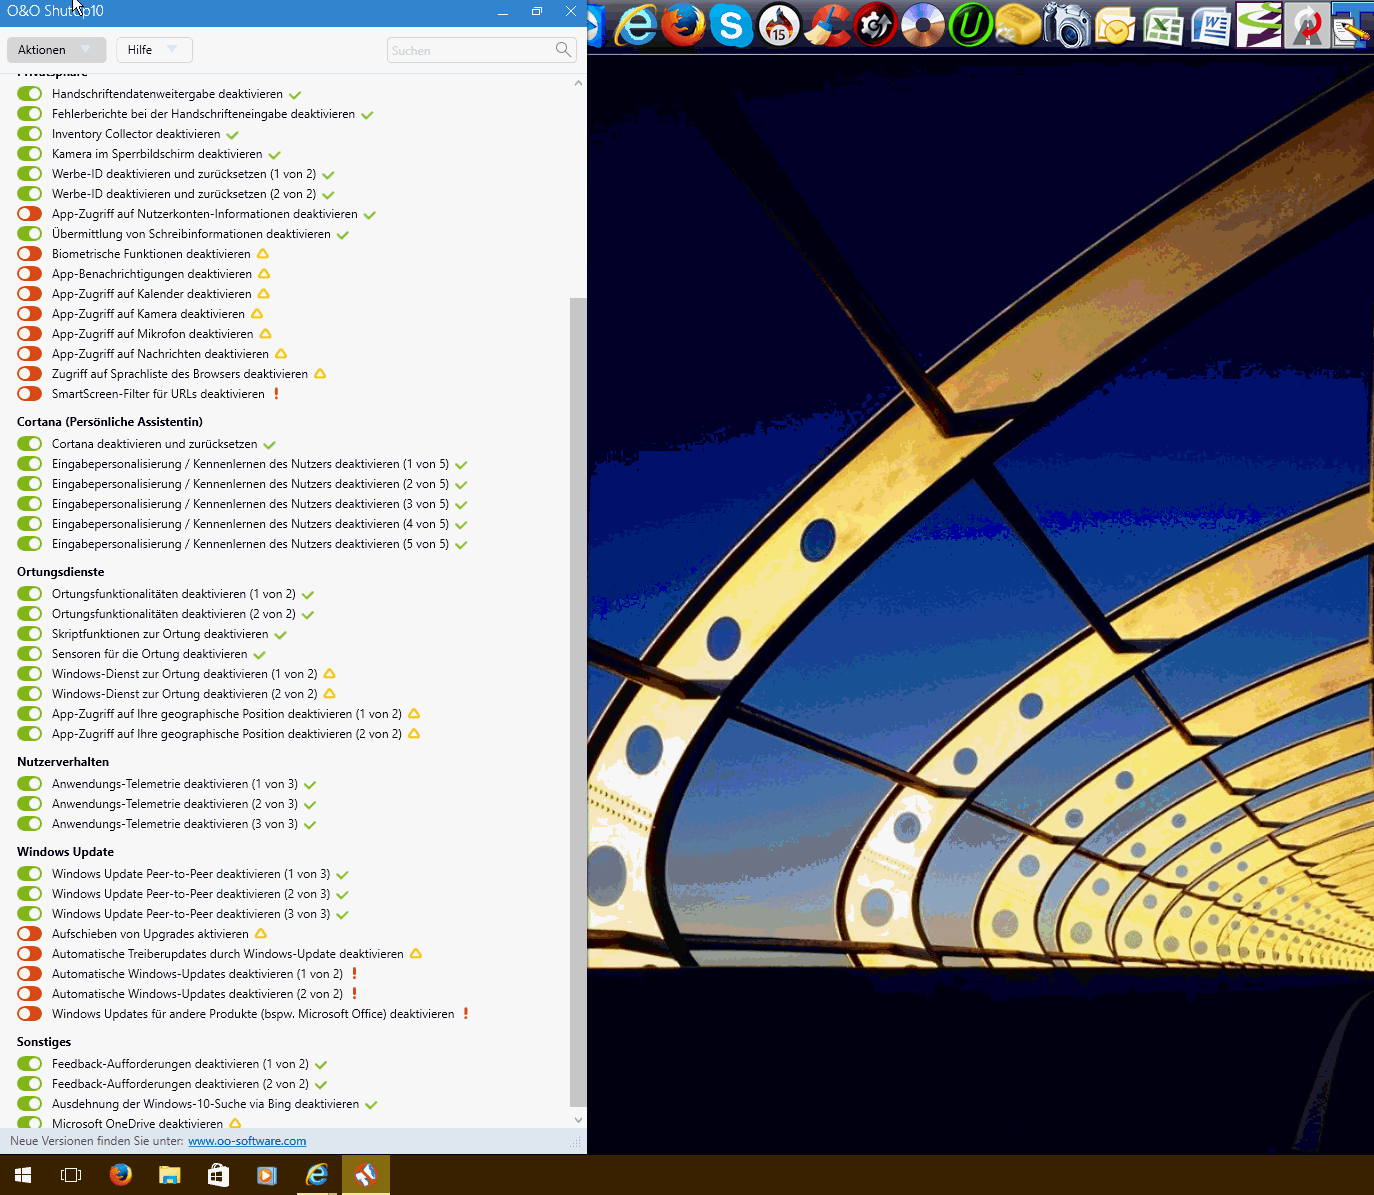Screen dimensions: 1374x1195
Task: Open Windows Store from the taskbar
Action: 218,1175
